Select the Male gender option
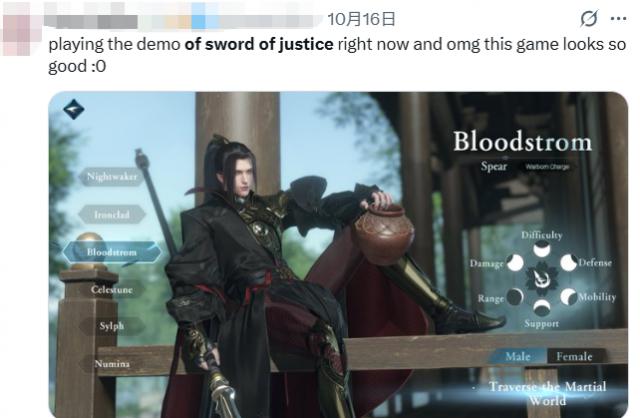This screenshot has height=418, width=640. point(517,356)
